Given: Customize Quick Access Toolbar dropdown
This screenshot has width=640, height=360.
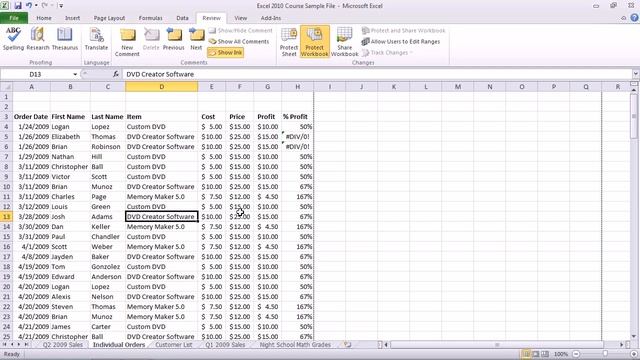Looking at the screenshot, I should click(61, 6).
